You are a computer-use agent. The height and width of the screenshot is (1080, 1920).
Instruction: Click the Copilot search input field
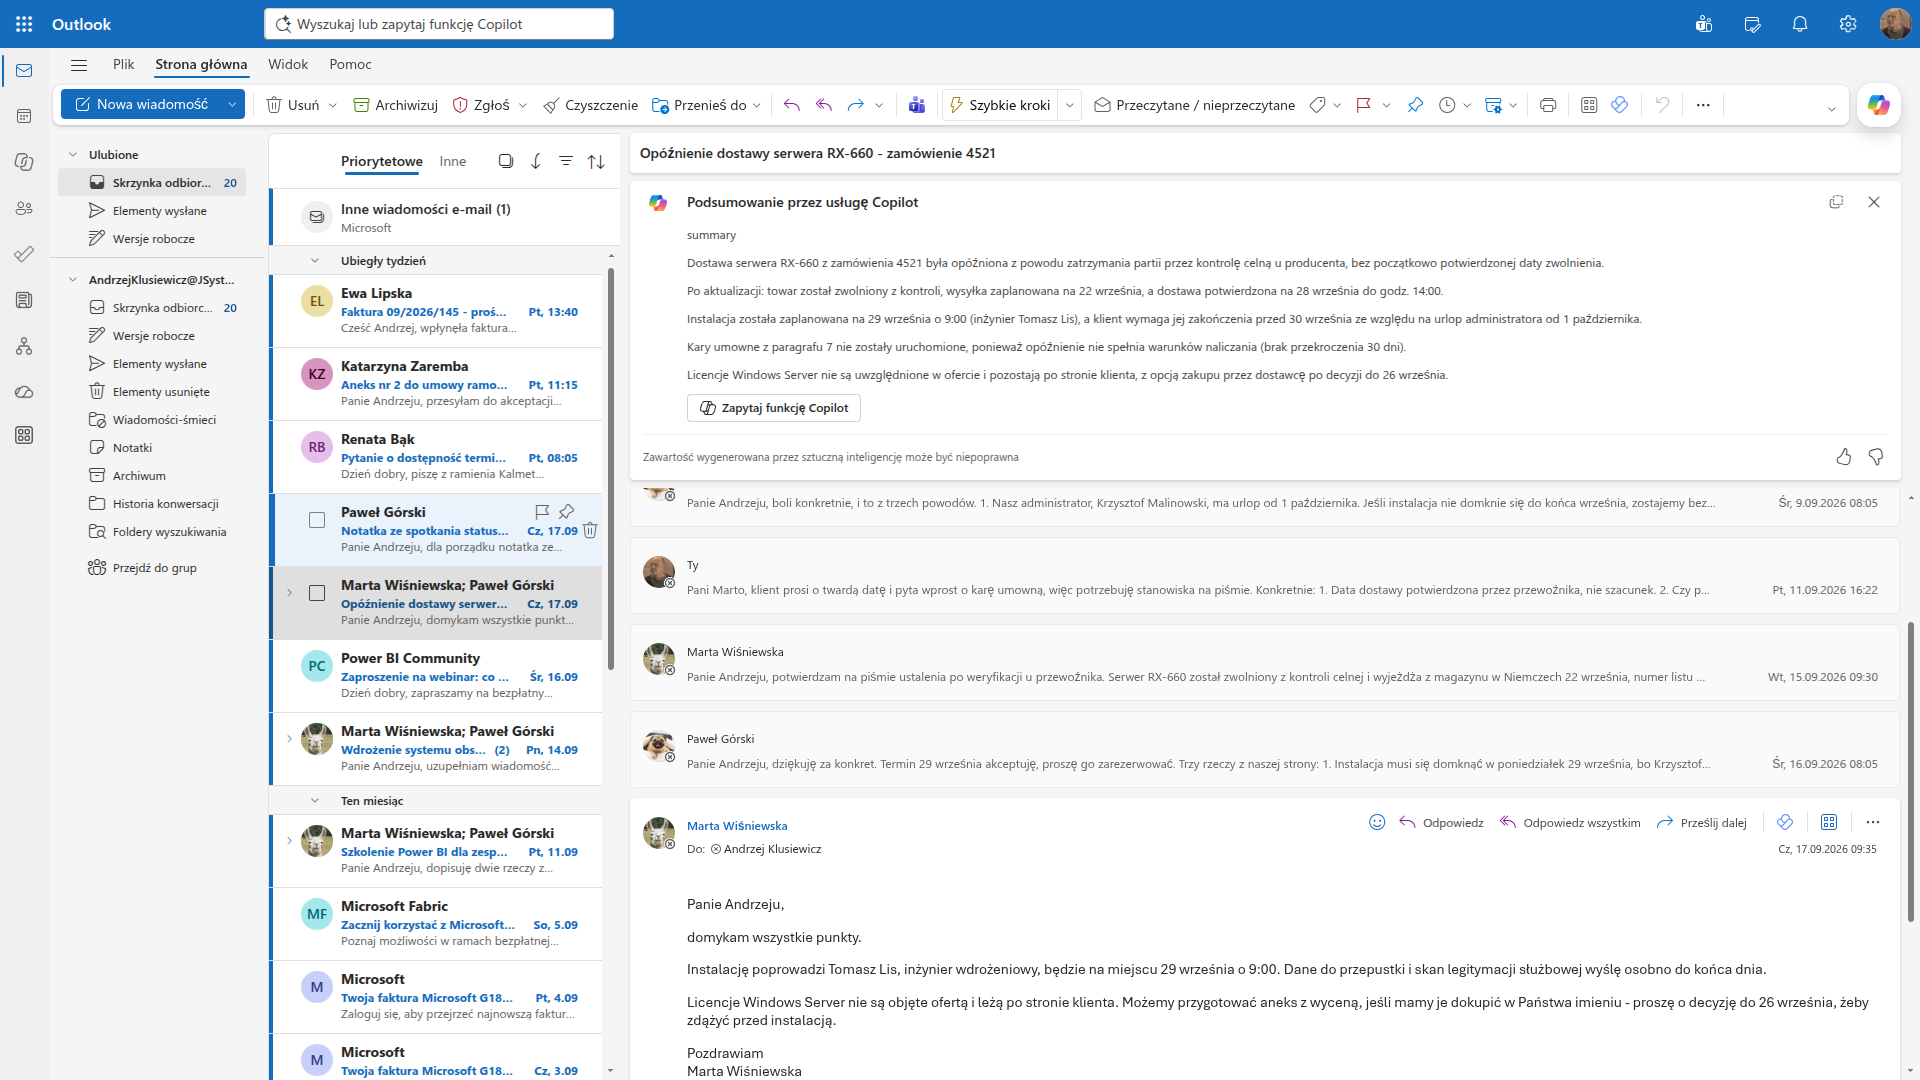point(439,24)
